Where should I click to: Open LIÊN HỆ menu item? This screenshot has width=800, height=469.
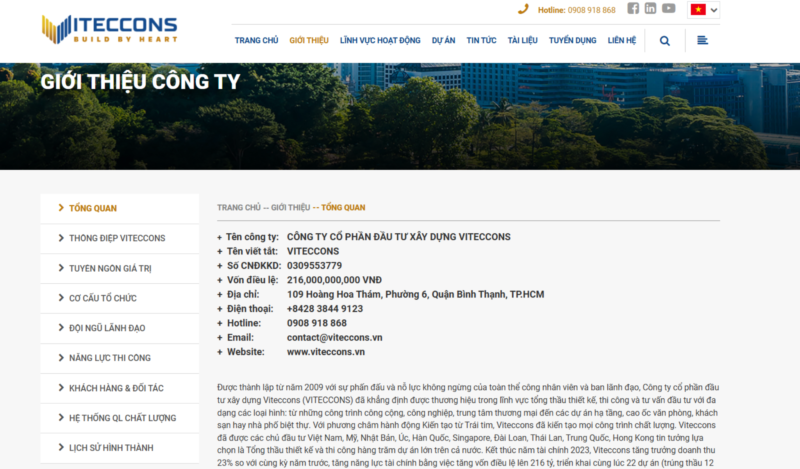click(x=622, y=40)
